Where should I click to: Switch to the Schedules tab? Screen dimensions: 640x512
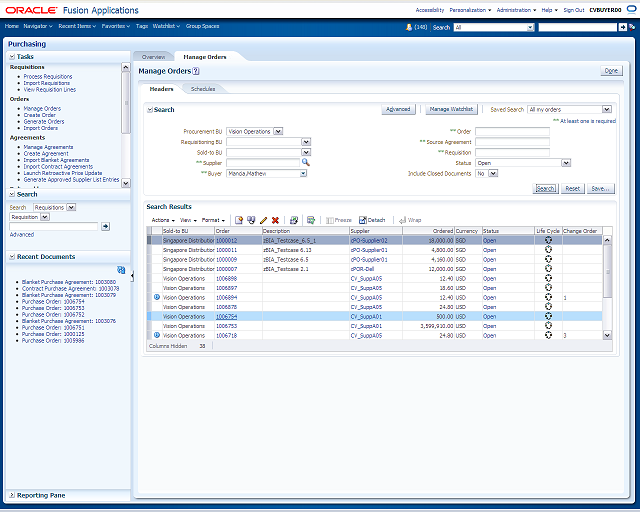pos(203,89)
